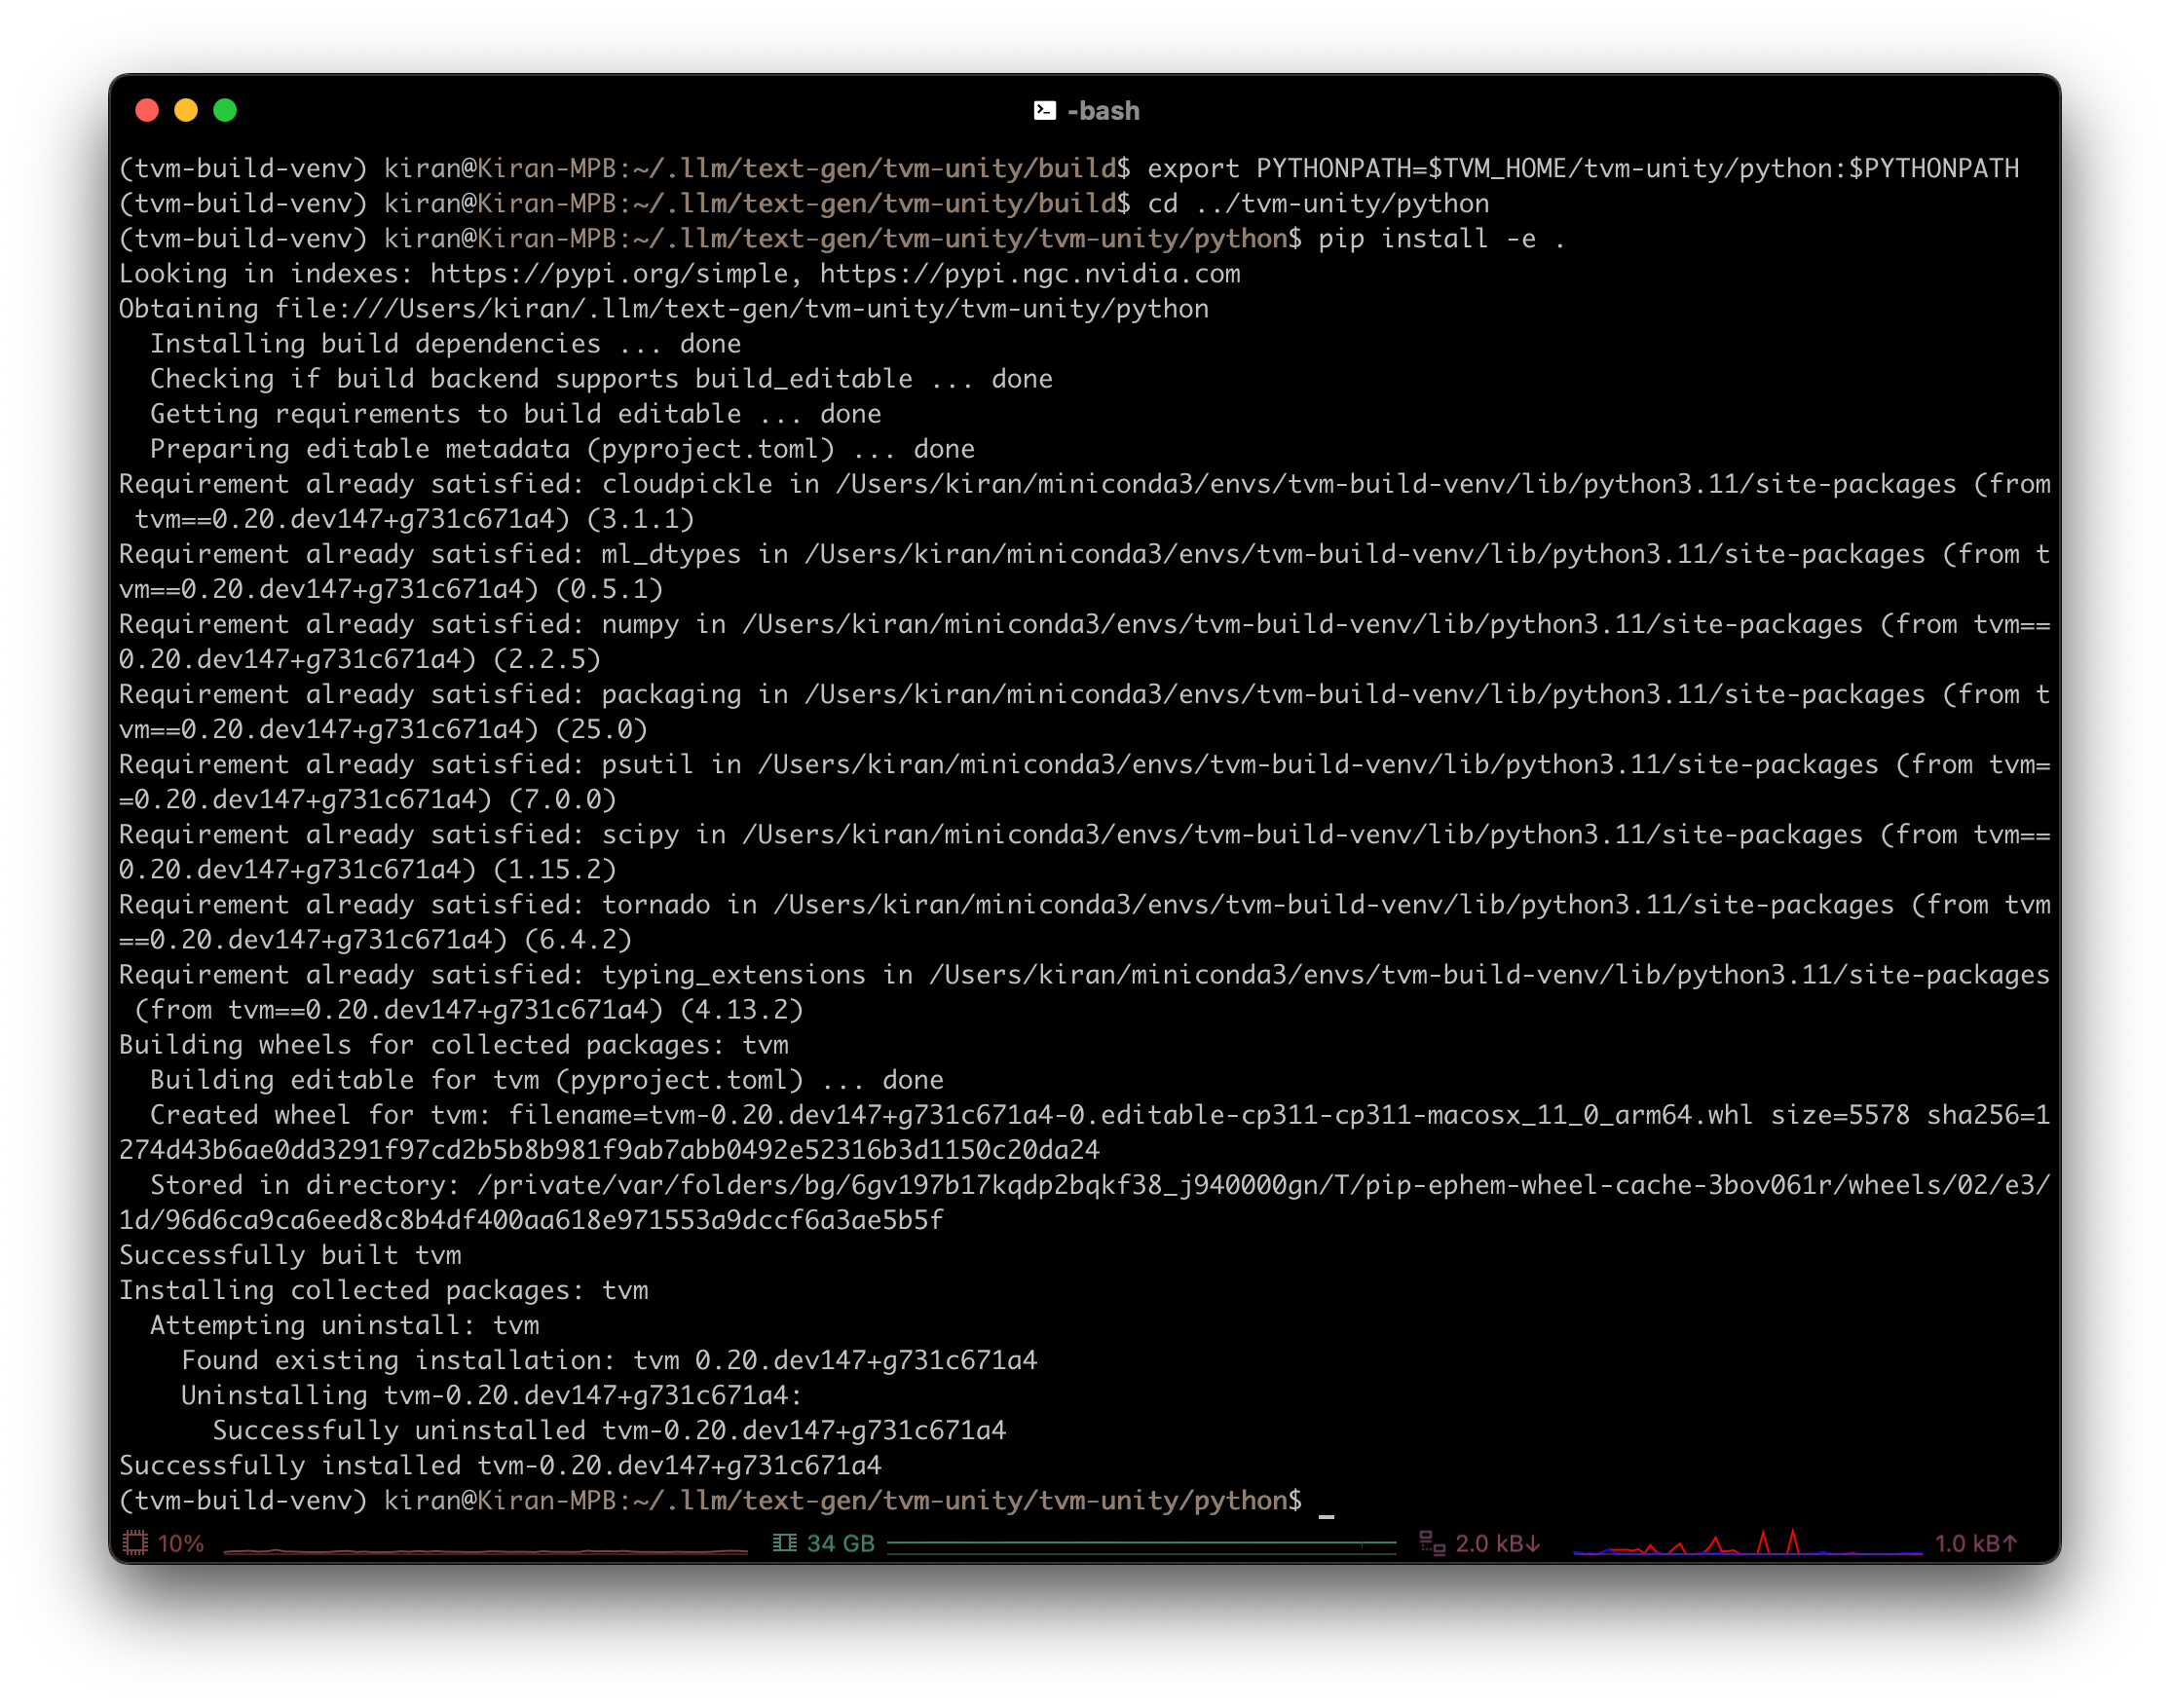Click 'Requirement already satisfied: scipy' line
Image resolution: width=2170 pixels, height=1708 pixels.
1085,834
